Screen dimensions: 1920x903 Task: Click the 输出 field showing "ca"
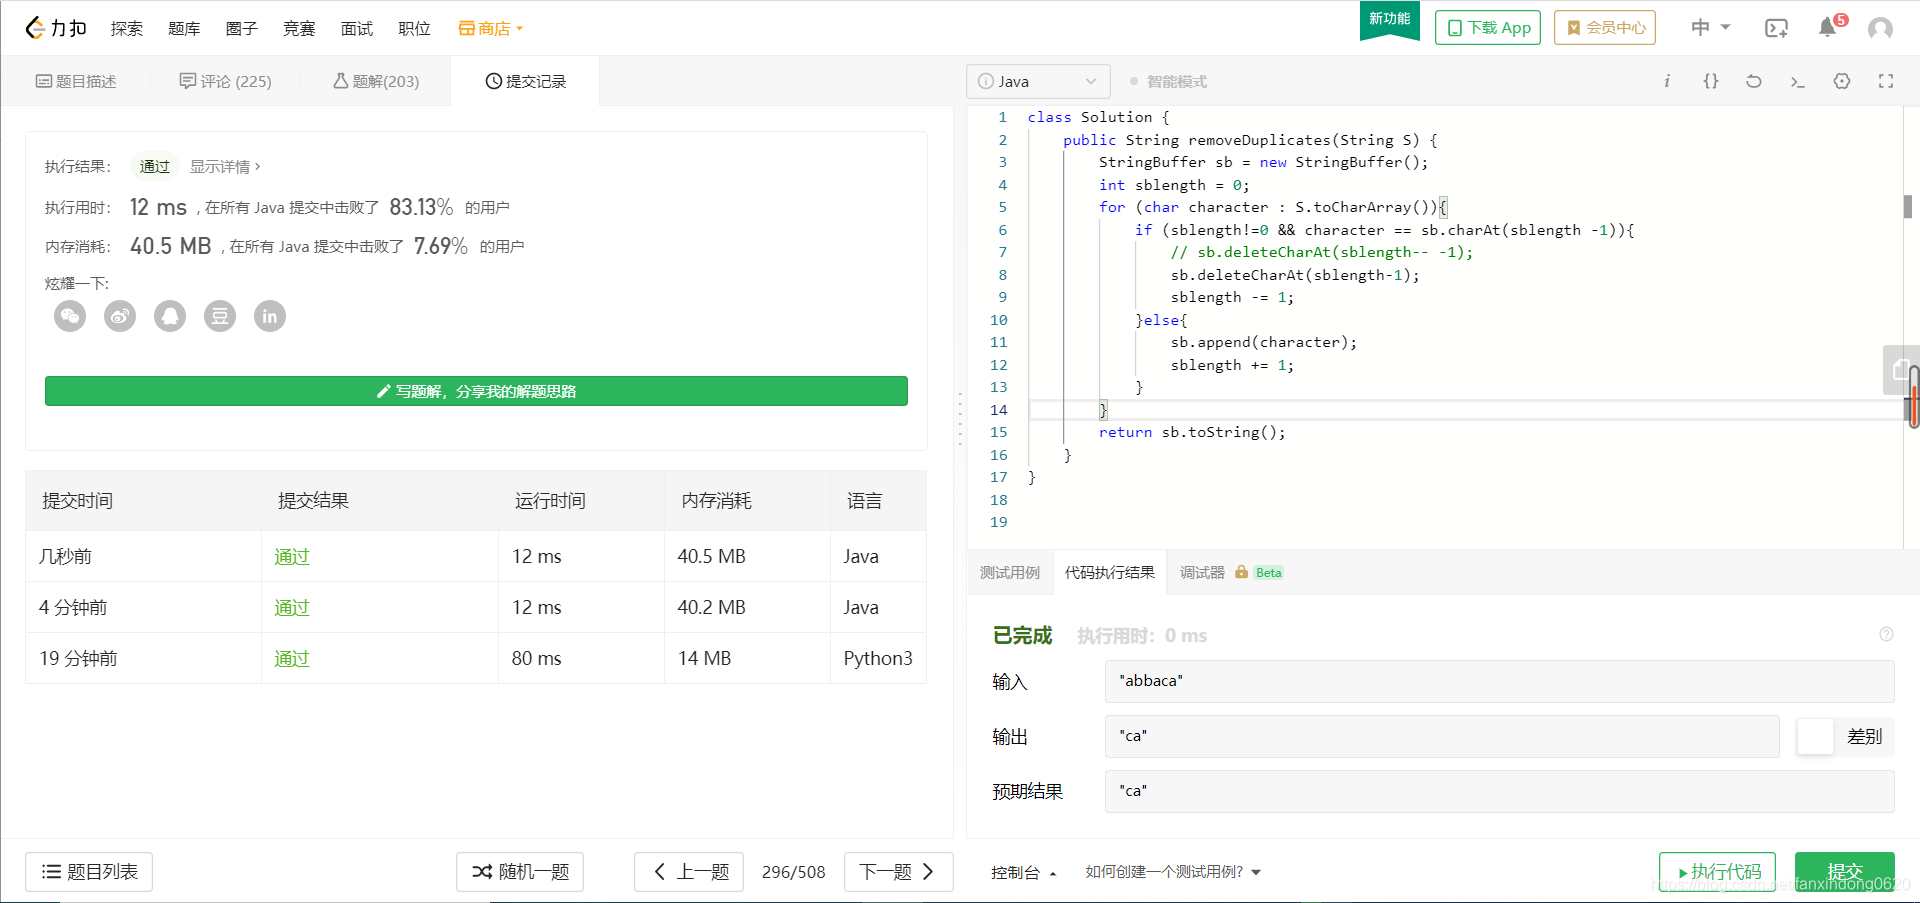pyautogui.click(x=1442, y=736)
